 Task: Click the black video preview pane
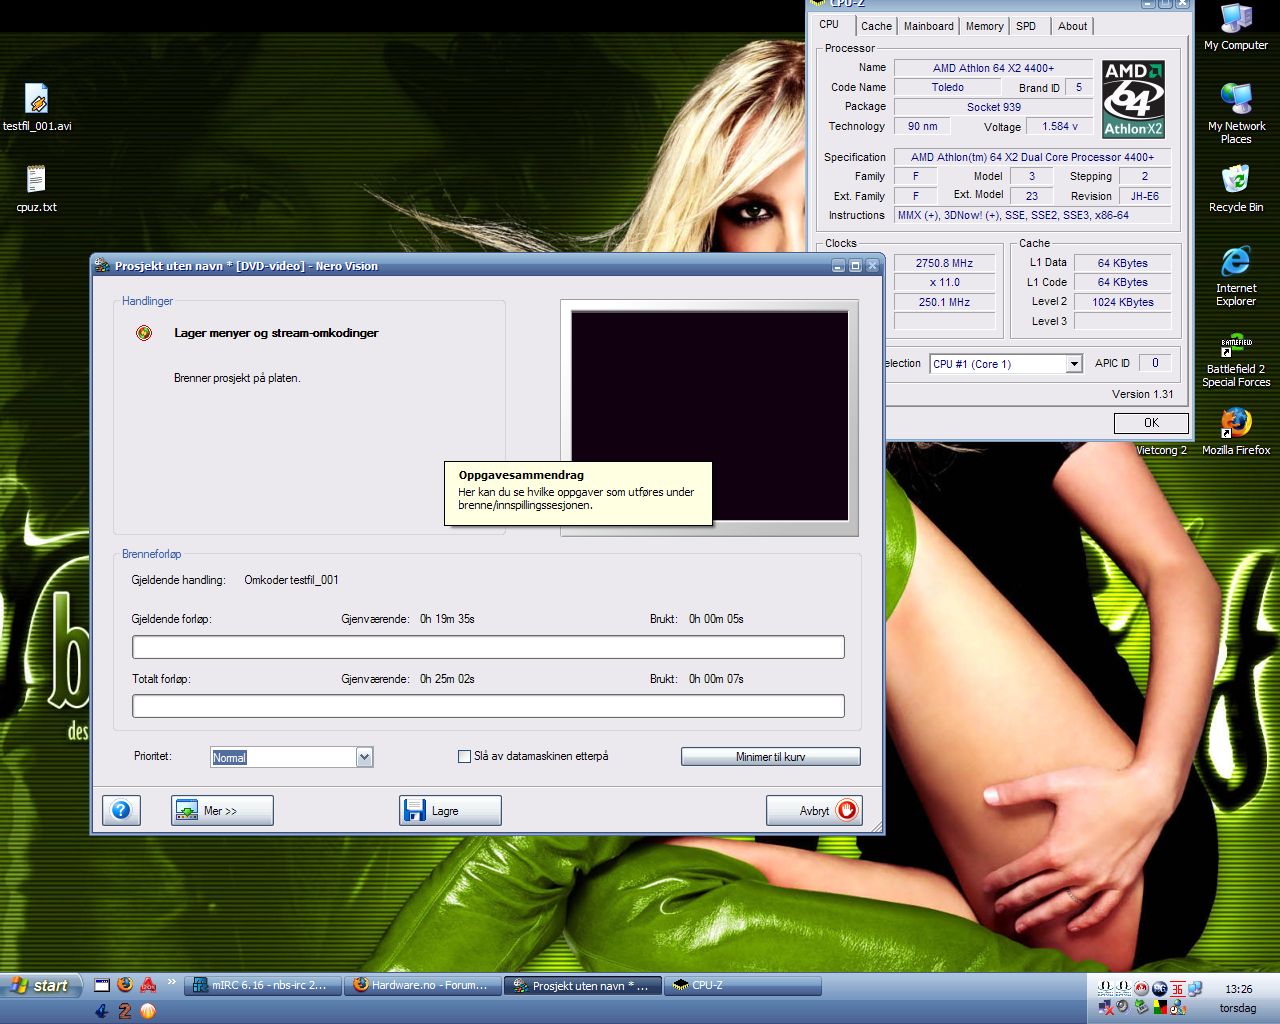710,416
